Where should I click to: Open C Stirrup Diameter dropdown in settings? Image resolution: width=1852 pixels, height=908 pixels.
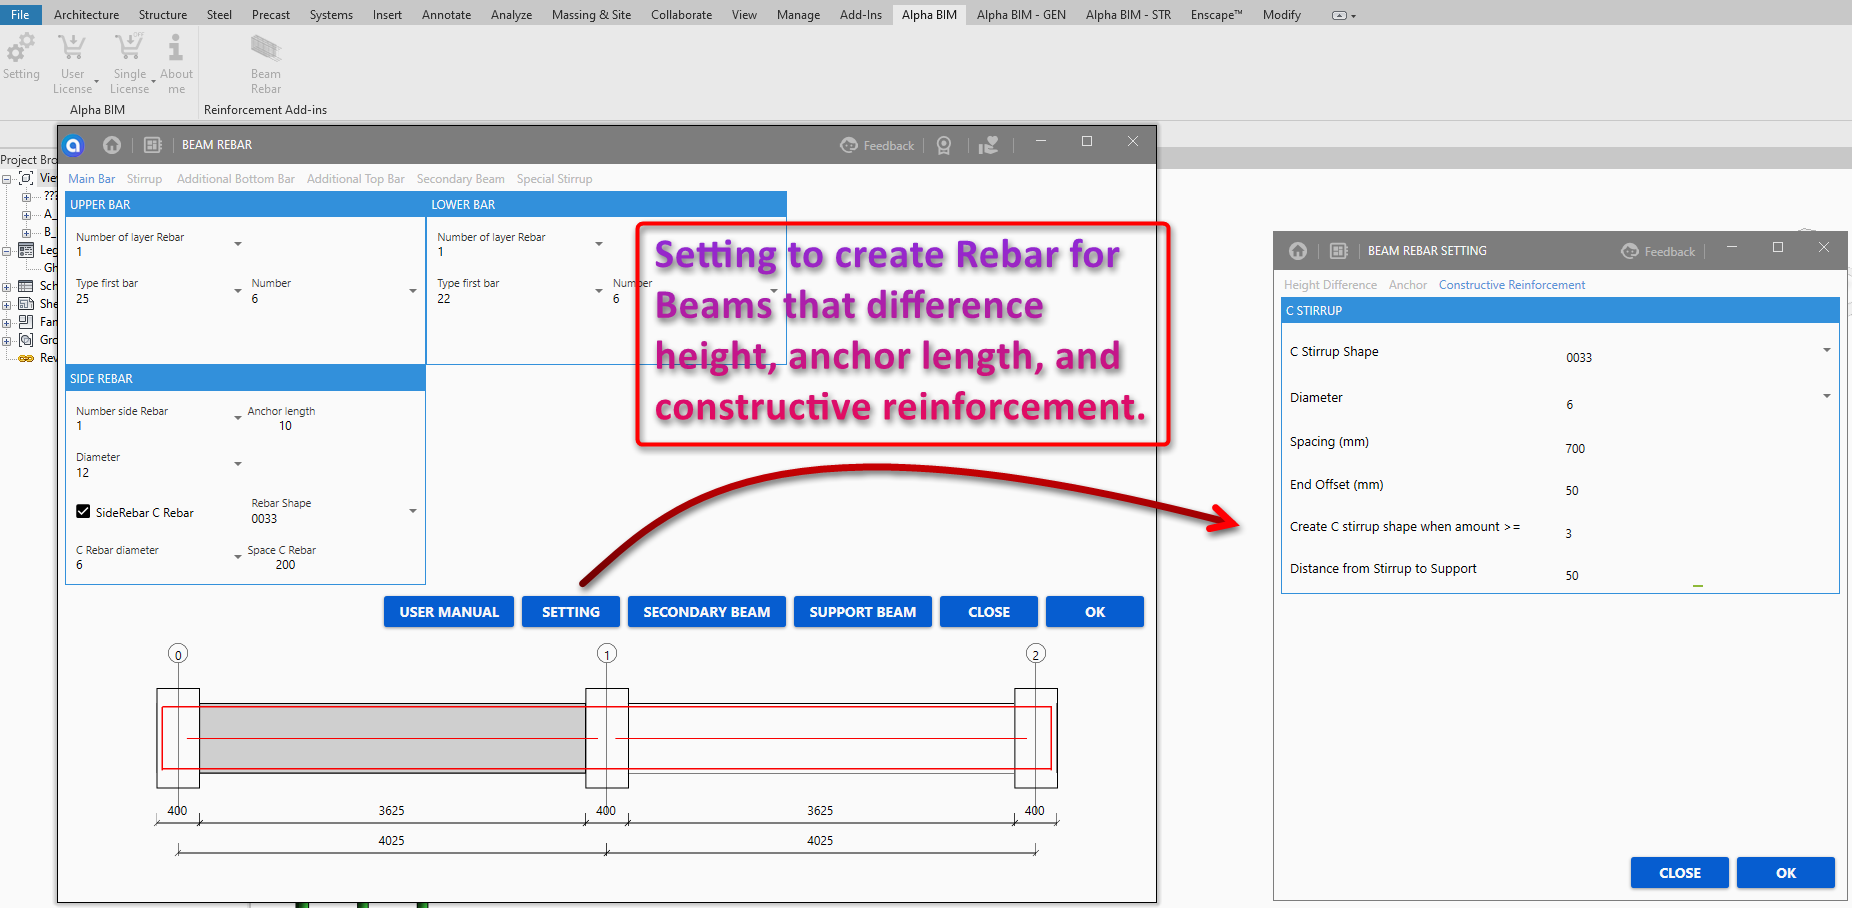(1827, 396)
